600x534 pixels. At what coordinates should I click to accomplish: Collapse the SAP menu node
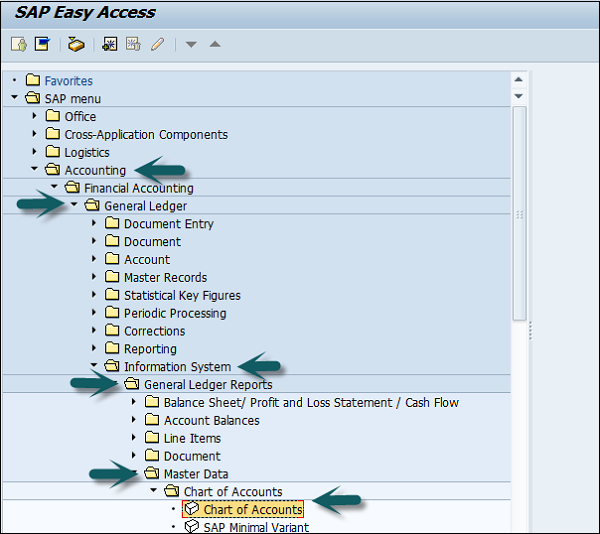15,97
